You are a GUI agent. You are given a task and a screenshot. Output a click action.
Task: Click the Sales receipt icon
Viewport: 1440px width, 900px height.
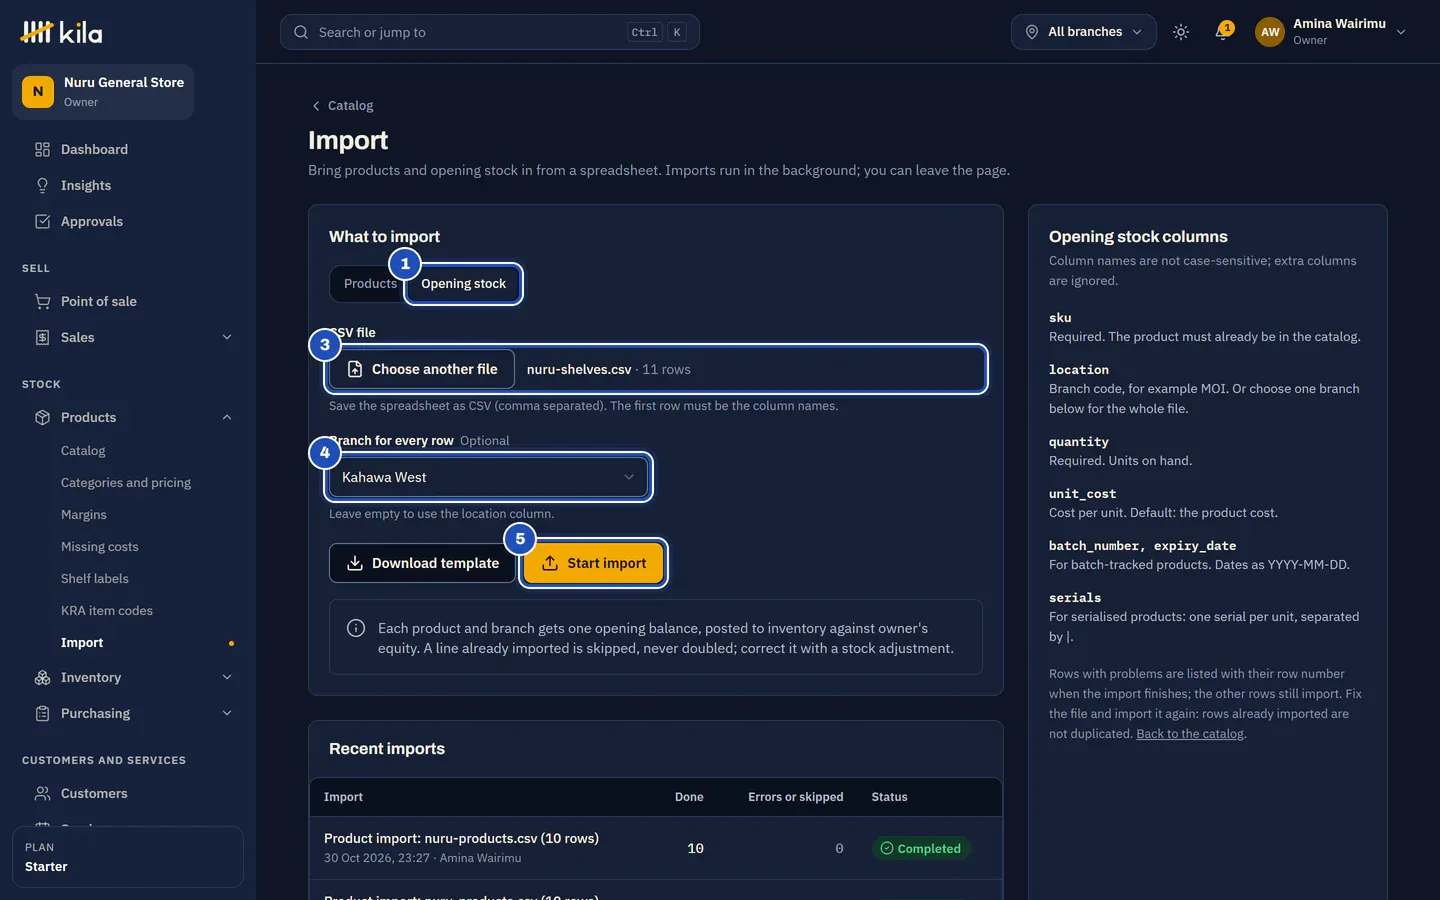[42, 337]
